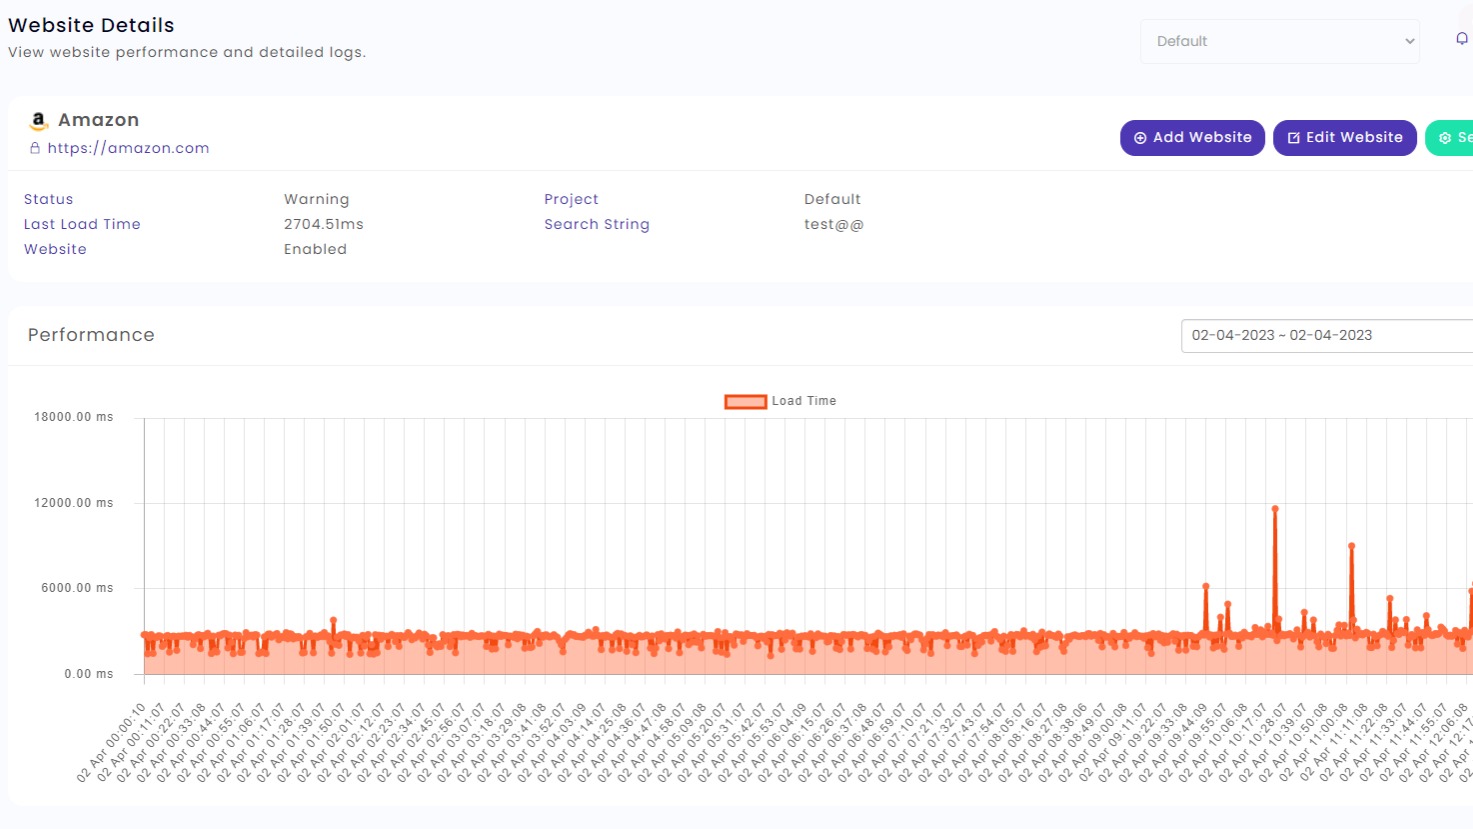Click the green gear settings icon
The width and height of the screenshot is (1473, 829).
(1445, 138)
